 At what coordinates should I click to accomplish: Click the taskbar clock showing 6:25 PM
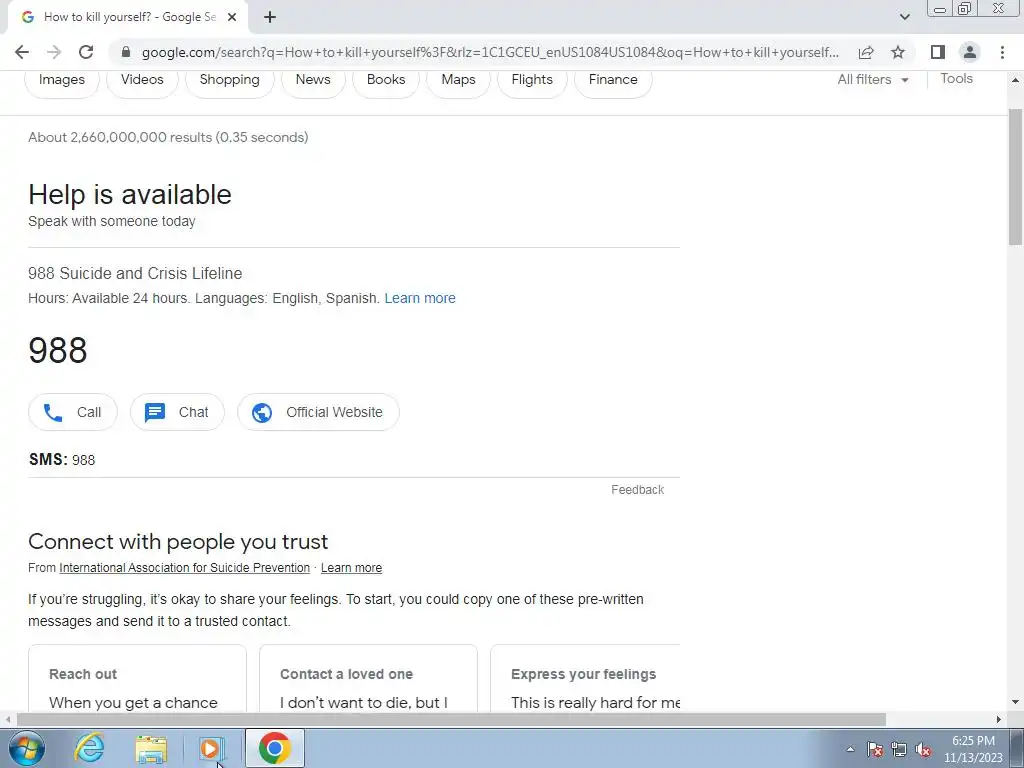click(x=973, y=749)
